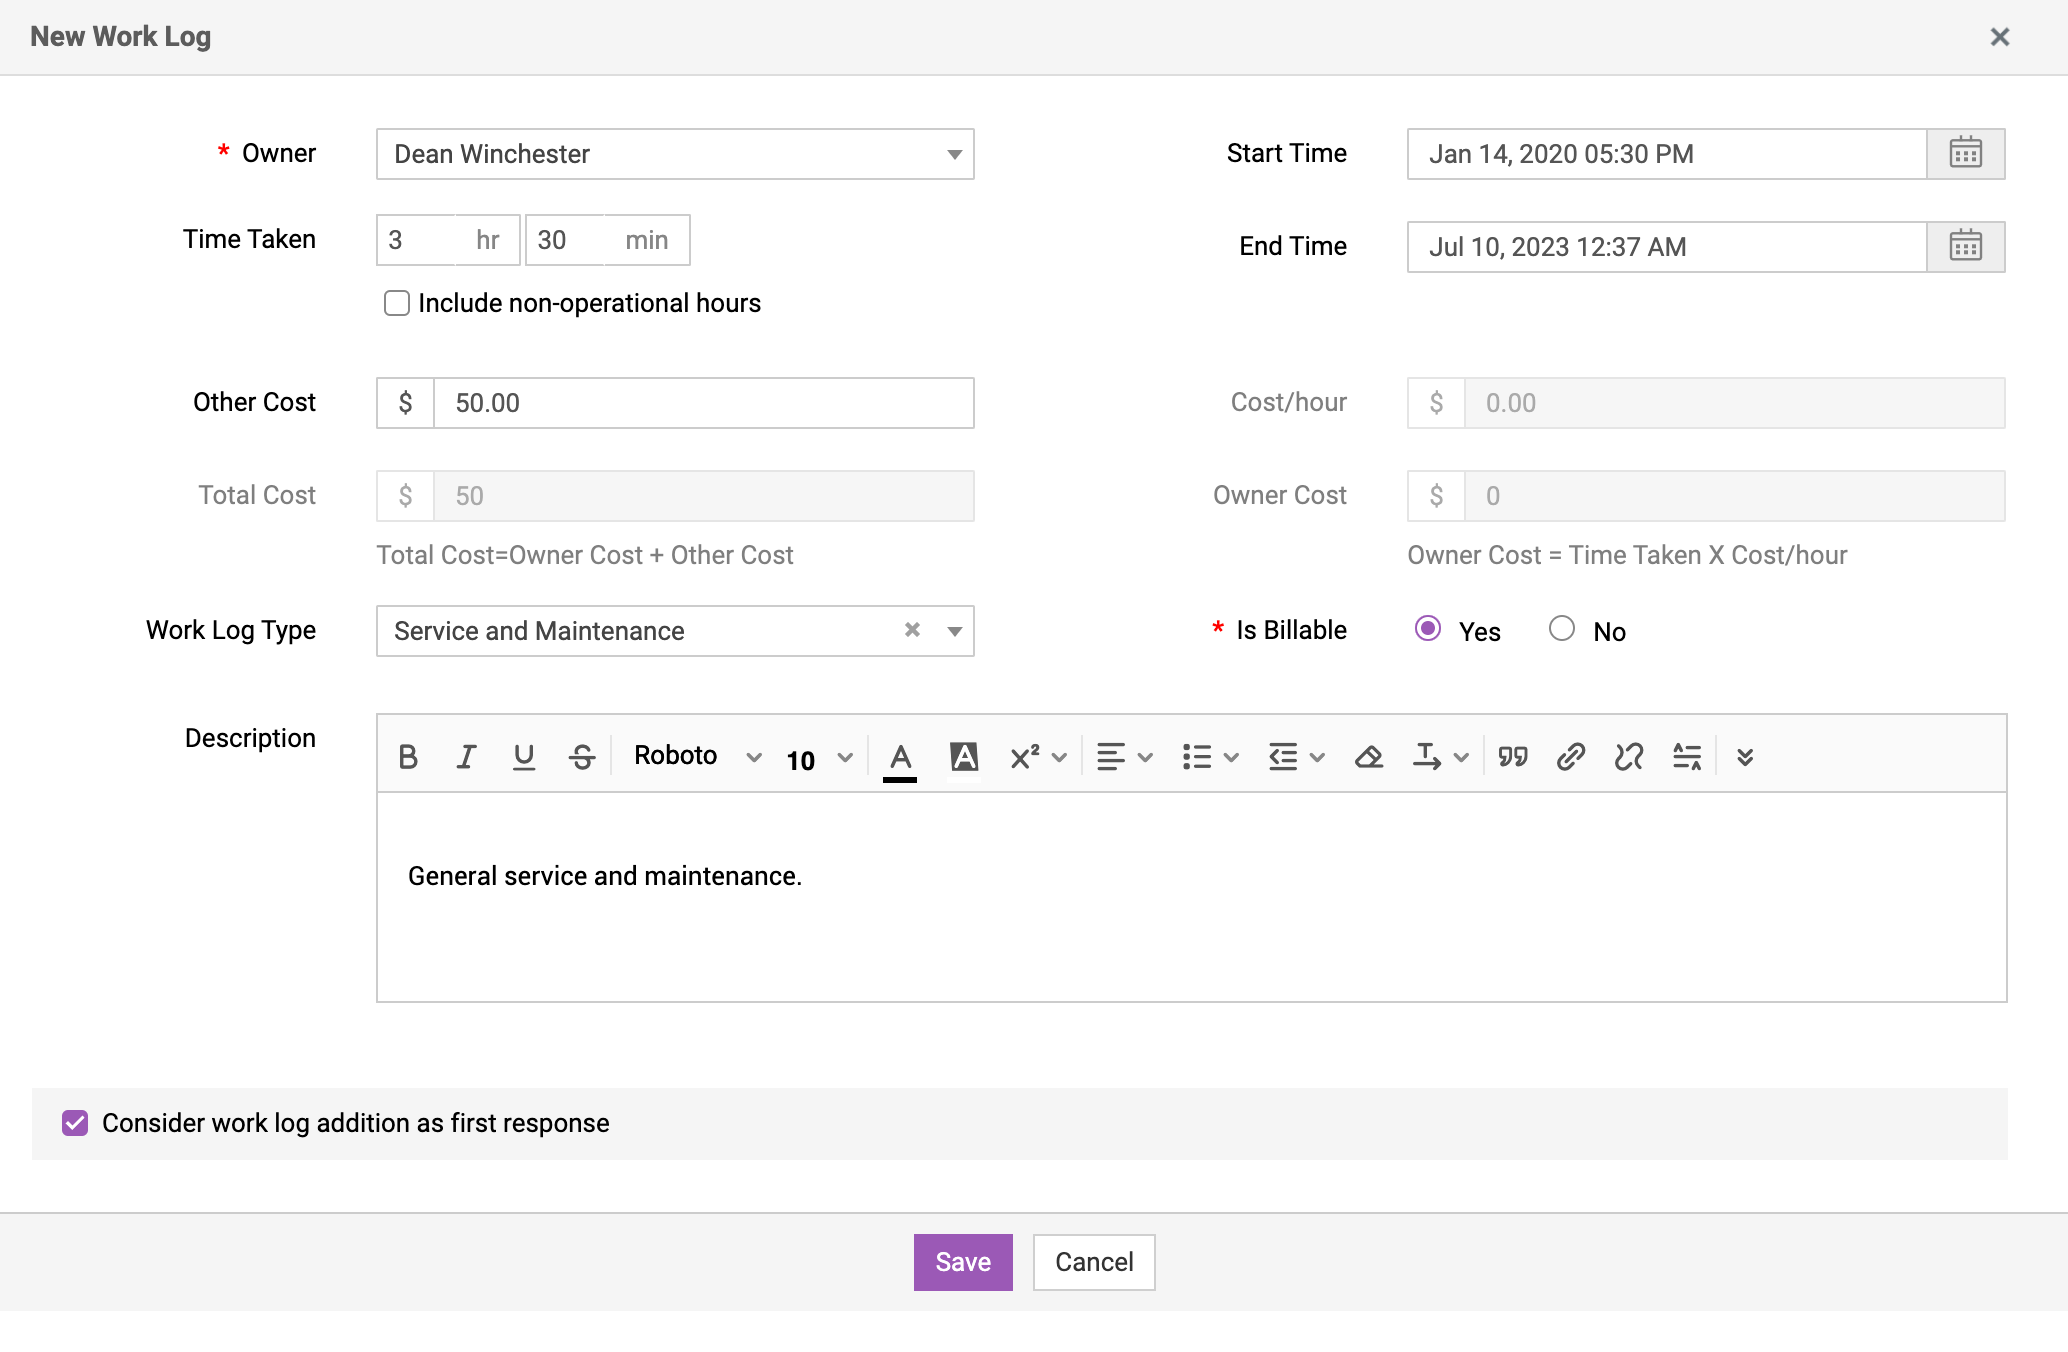The height and width of the screenshot is (1352, 2068).
Task: Uncheck Consider work log as first response
Action: pyautogui.click(x=75, y=1123)
